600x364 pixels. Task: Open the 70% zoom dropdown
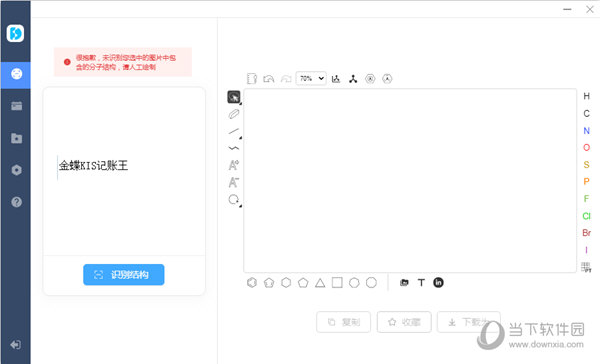pos(311,78)
